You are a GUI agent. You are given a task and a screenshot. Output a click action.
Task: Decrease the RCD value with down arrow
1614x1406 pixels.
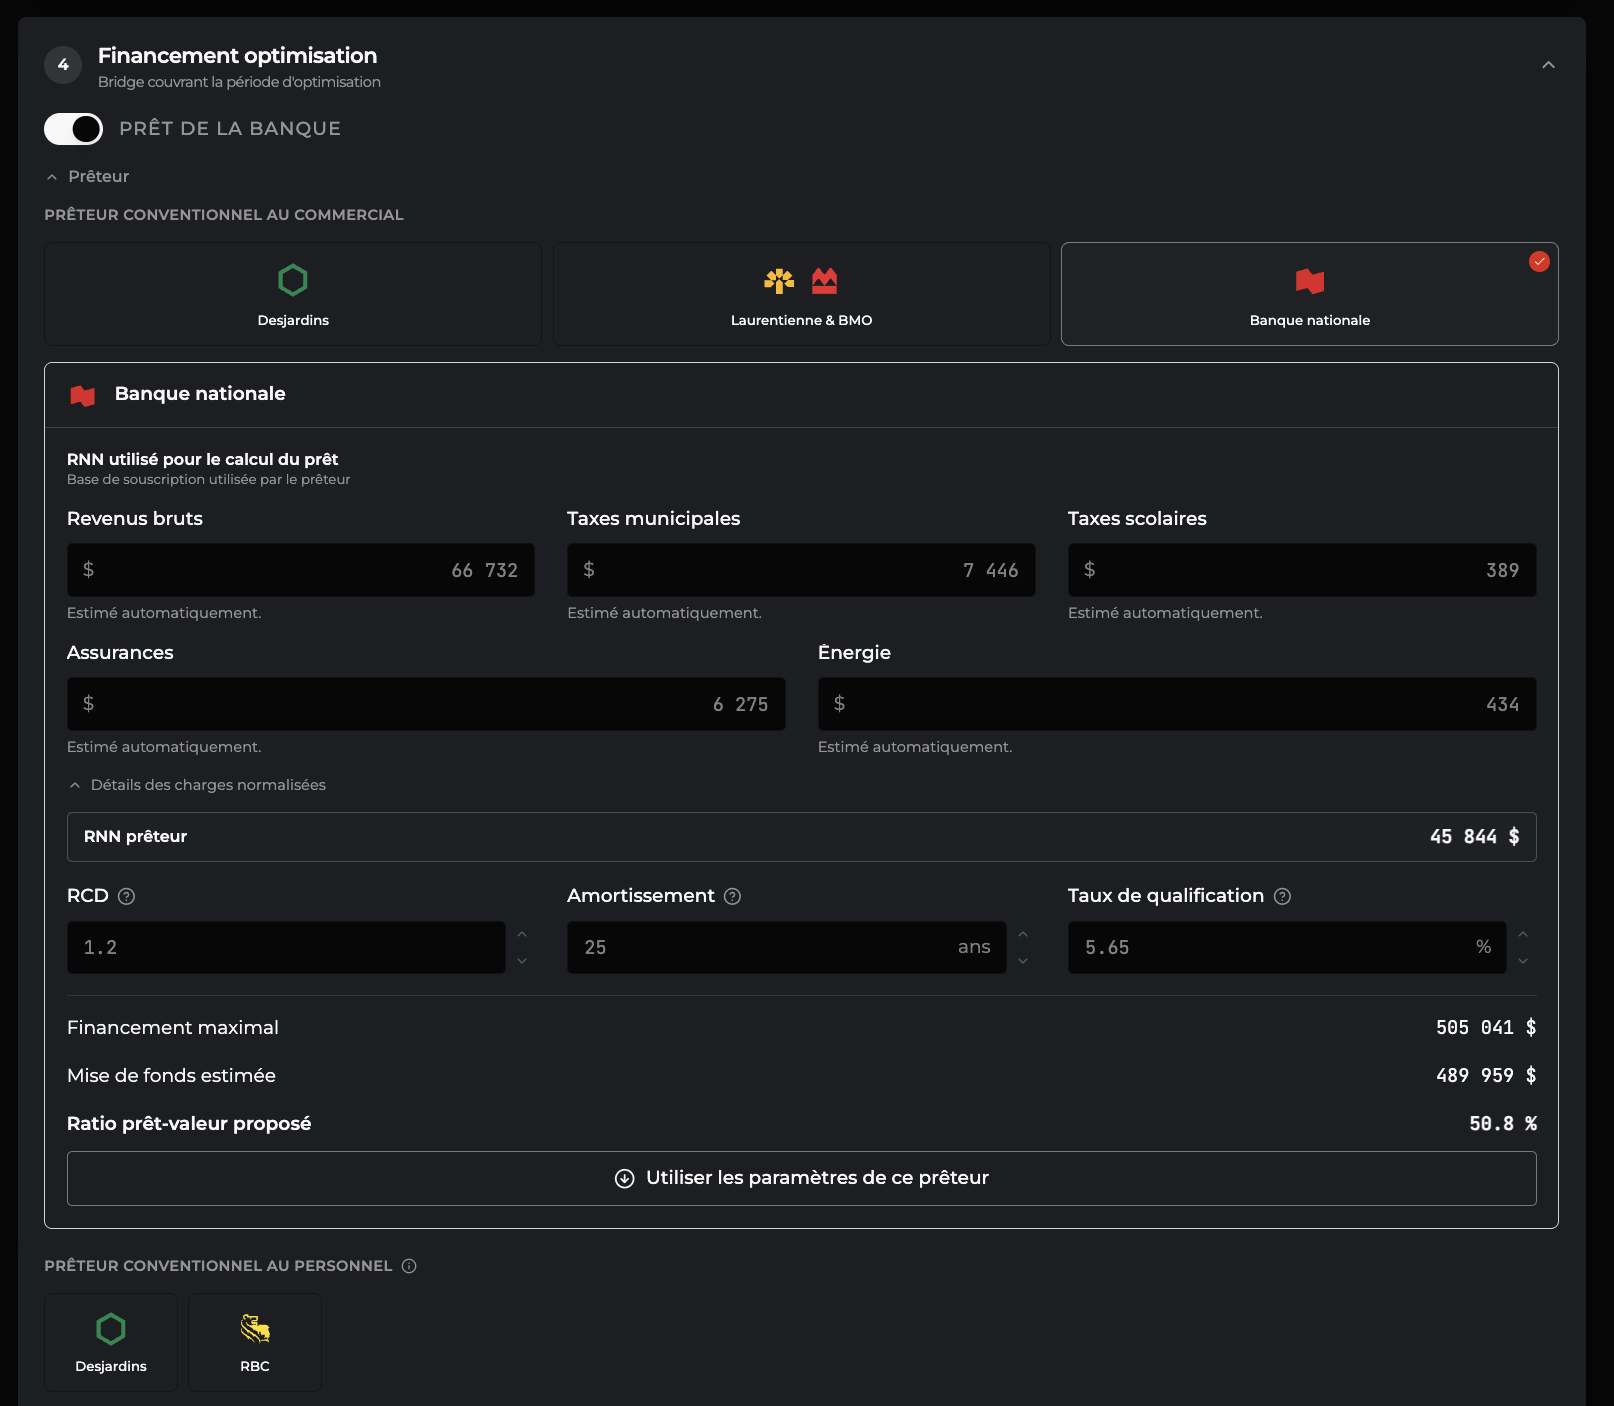point(522,961)
